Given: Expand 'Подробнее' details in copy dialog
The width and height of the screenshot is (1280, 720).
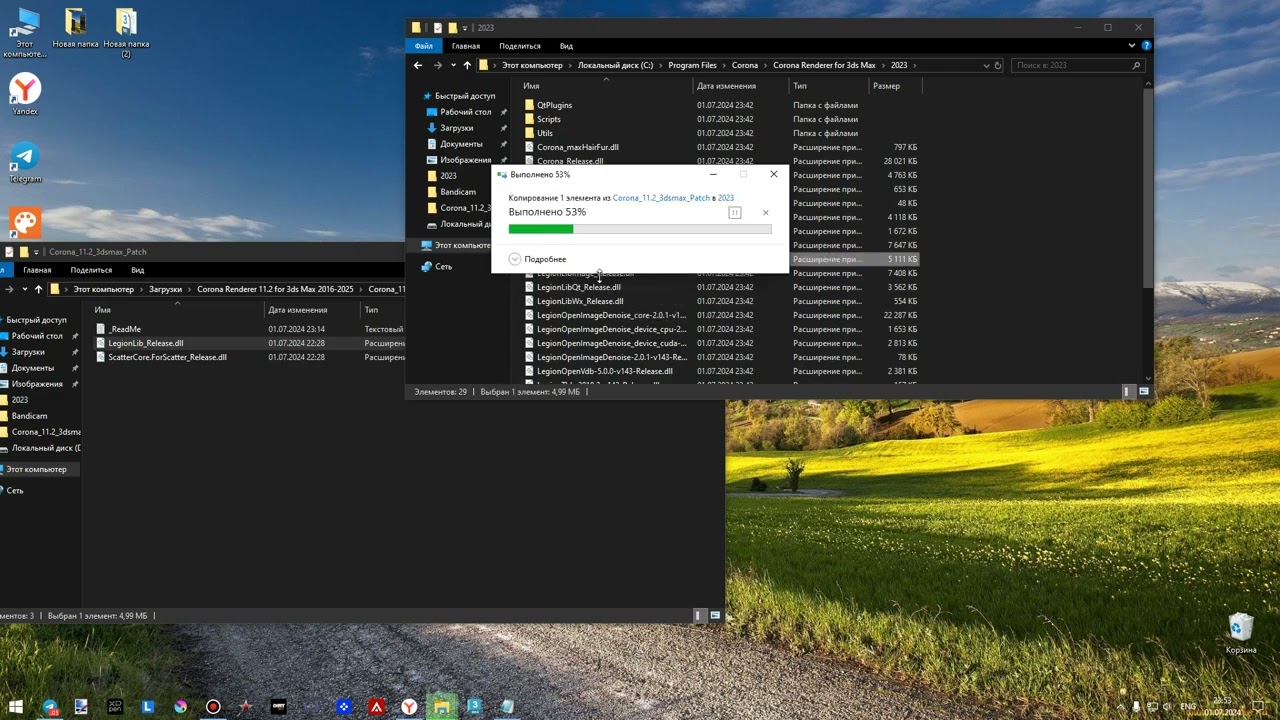Looking at the screenshot, I should (538, 259).
